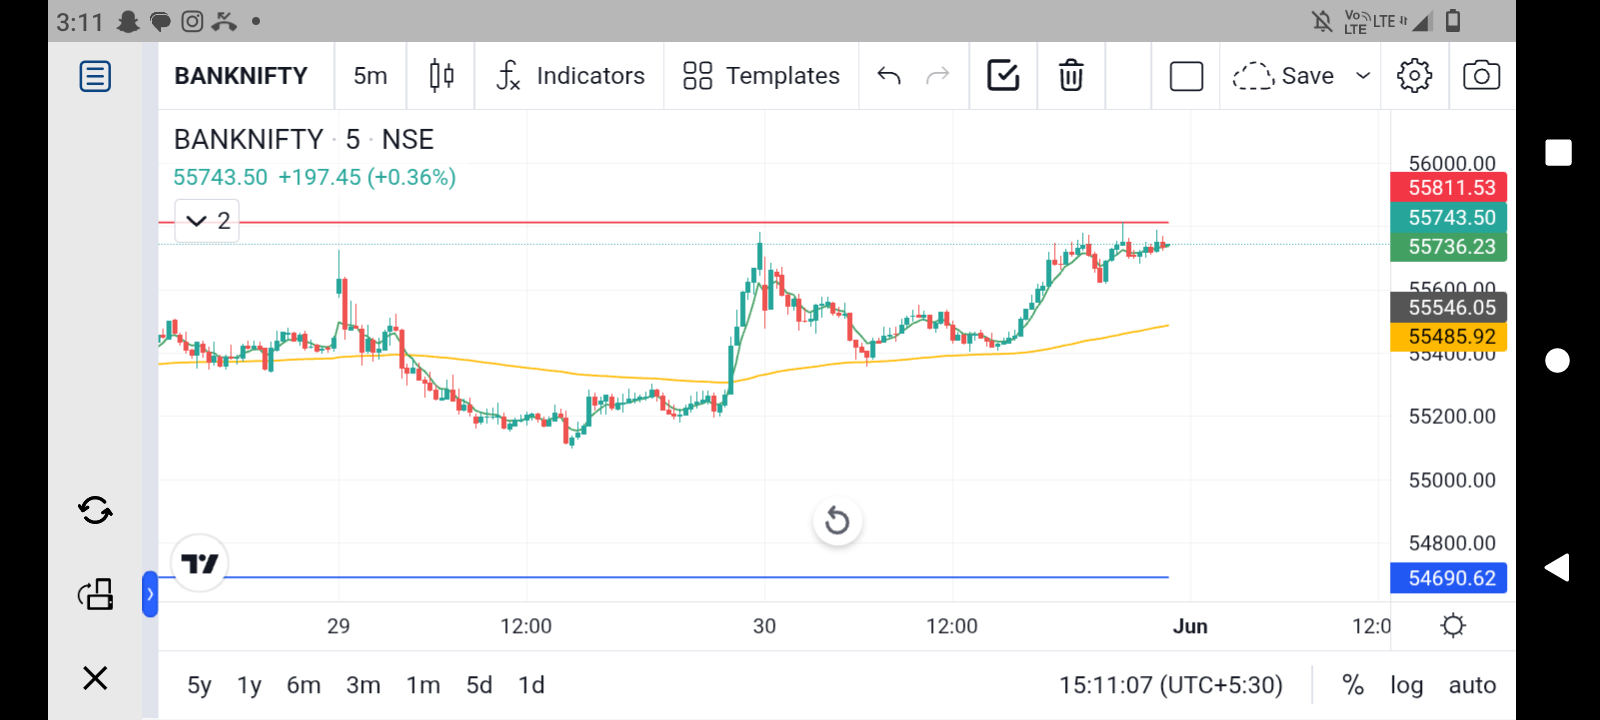This screenshot has width=1600, height=720.
Task: Change the 5m chart interval
Action: click(370, 76)
